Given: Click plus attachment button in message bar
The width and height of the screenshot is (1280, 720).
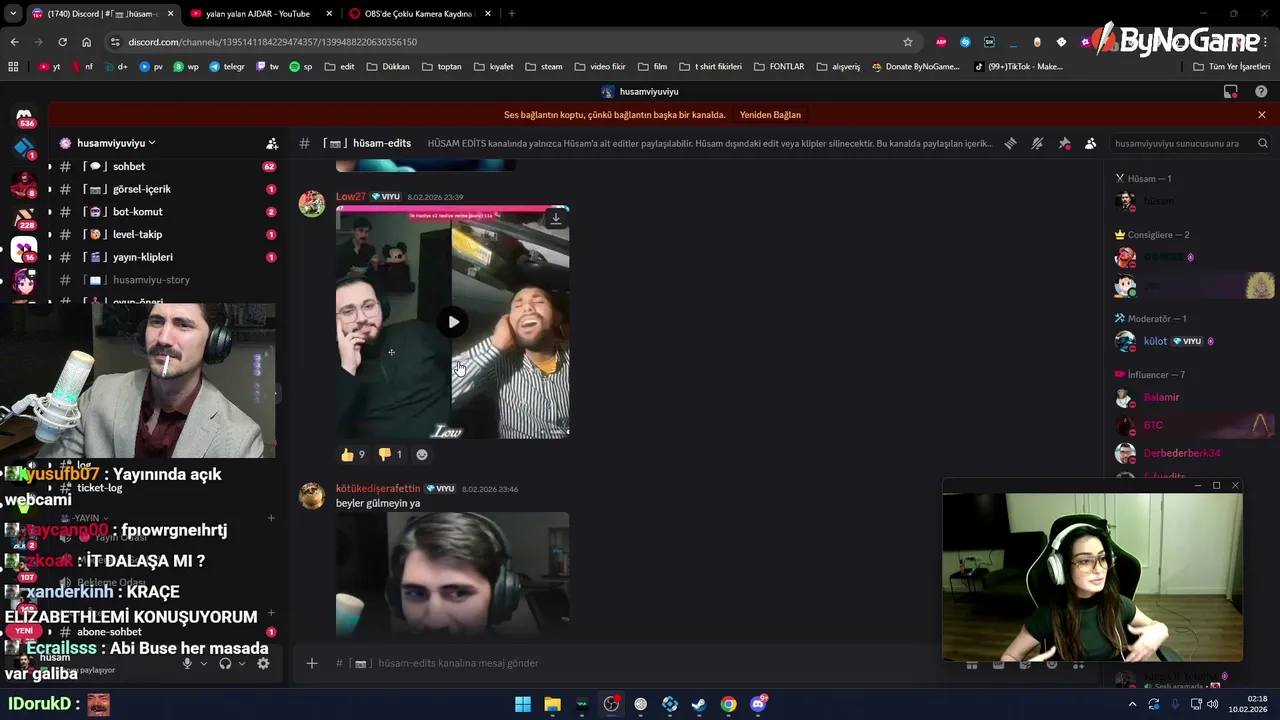Looking at the screenshot, I should click(x=312, y=663).
